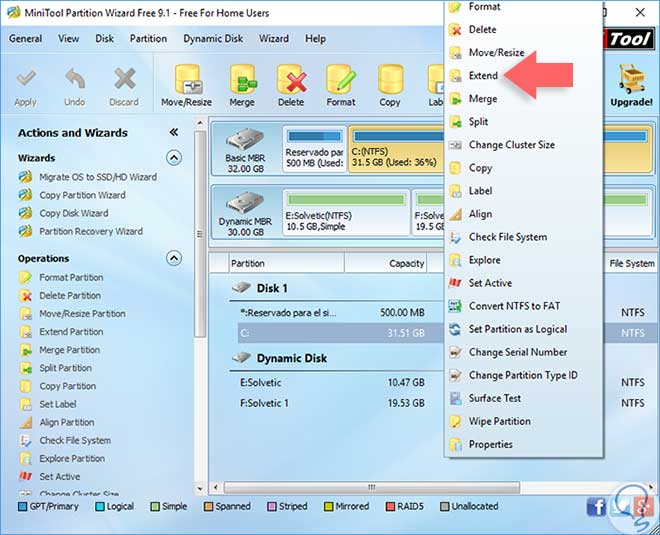660x535 pixels.
Task: Select Align Partition in Operations list
Action: pyautogui.click(x=57, y=422)
